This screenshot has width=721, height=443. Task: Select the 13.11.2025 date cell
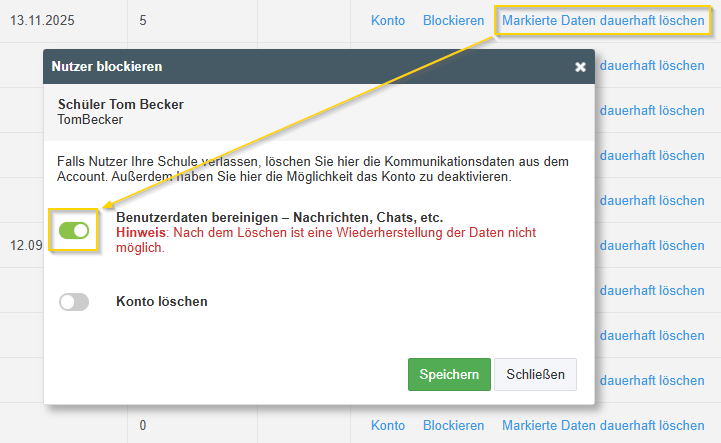(x=41, y=20)
